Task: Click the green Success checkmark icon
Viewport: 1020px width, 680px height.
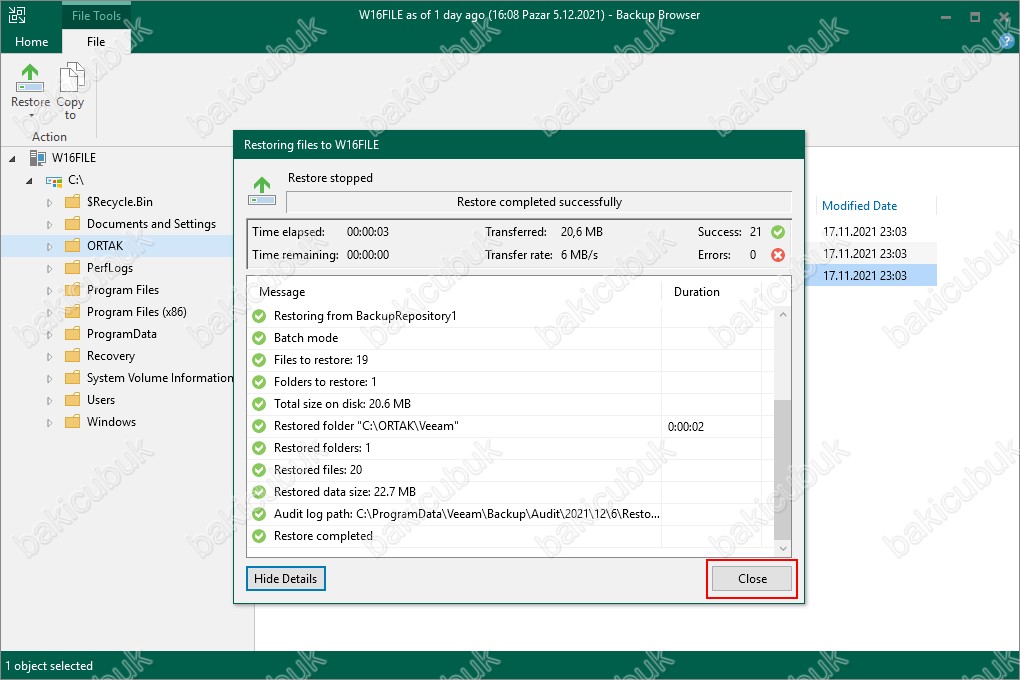Action: 777,232
